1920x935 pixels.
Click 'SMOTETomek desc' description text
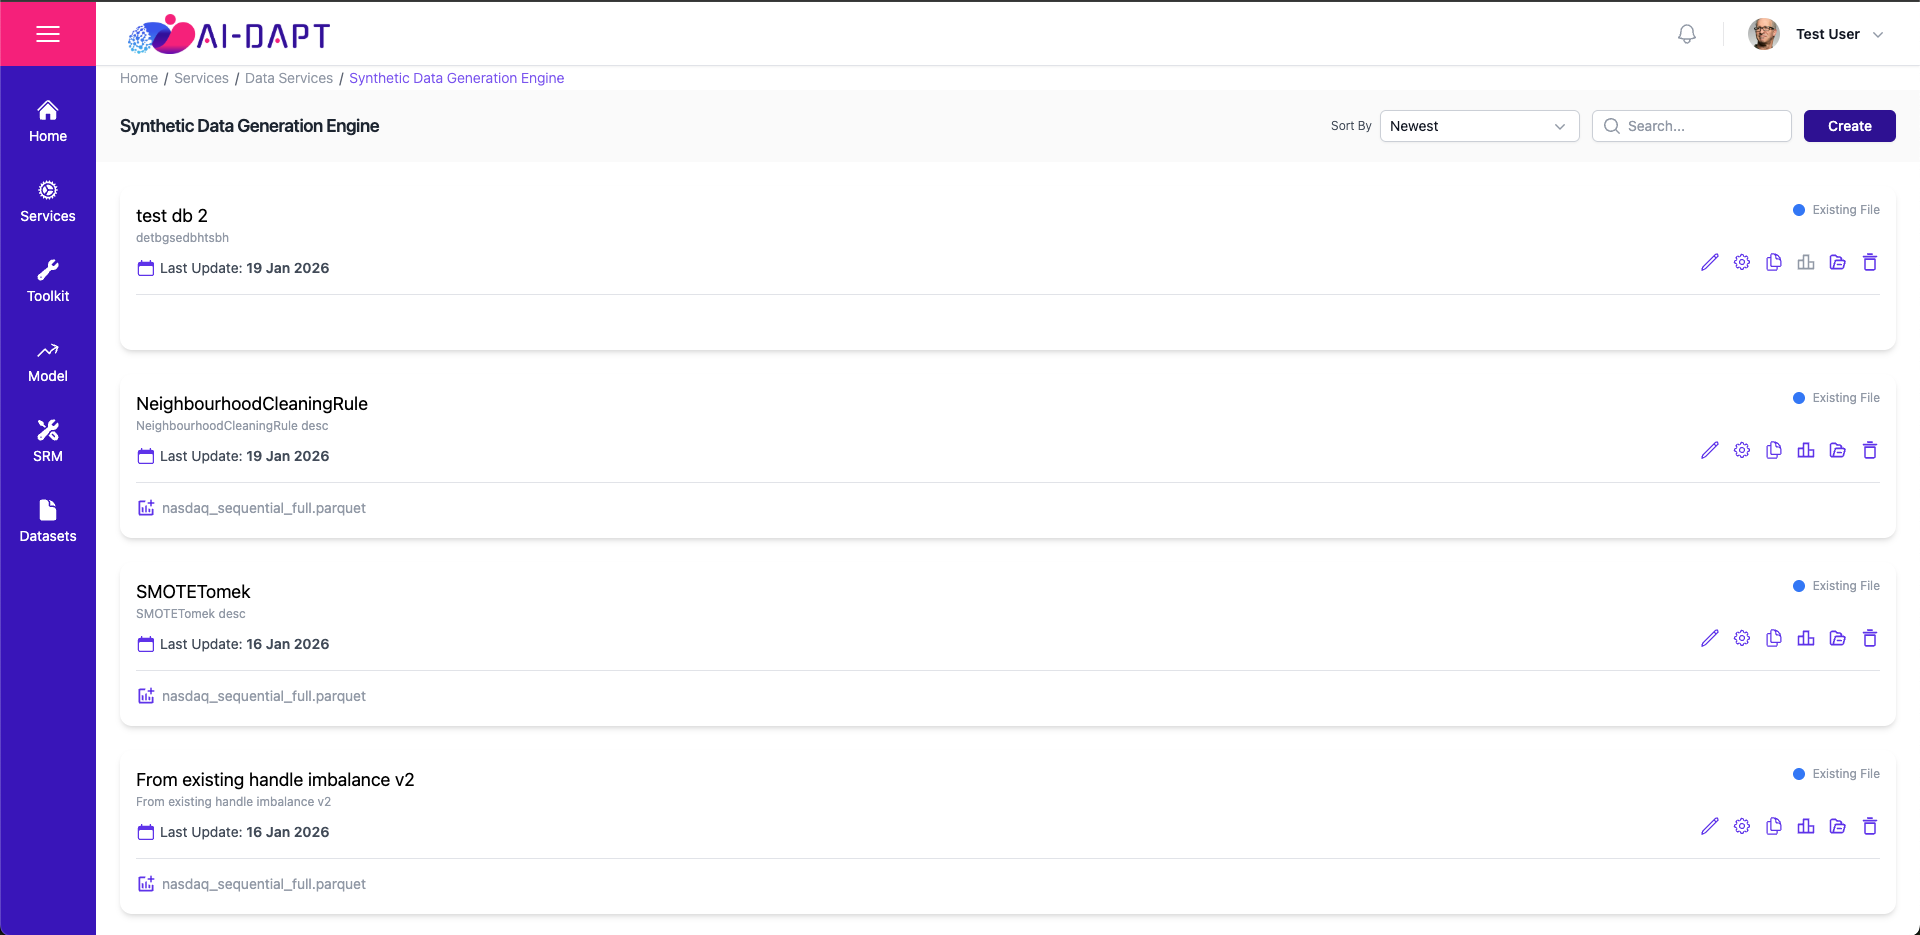190,614
